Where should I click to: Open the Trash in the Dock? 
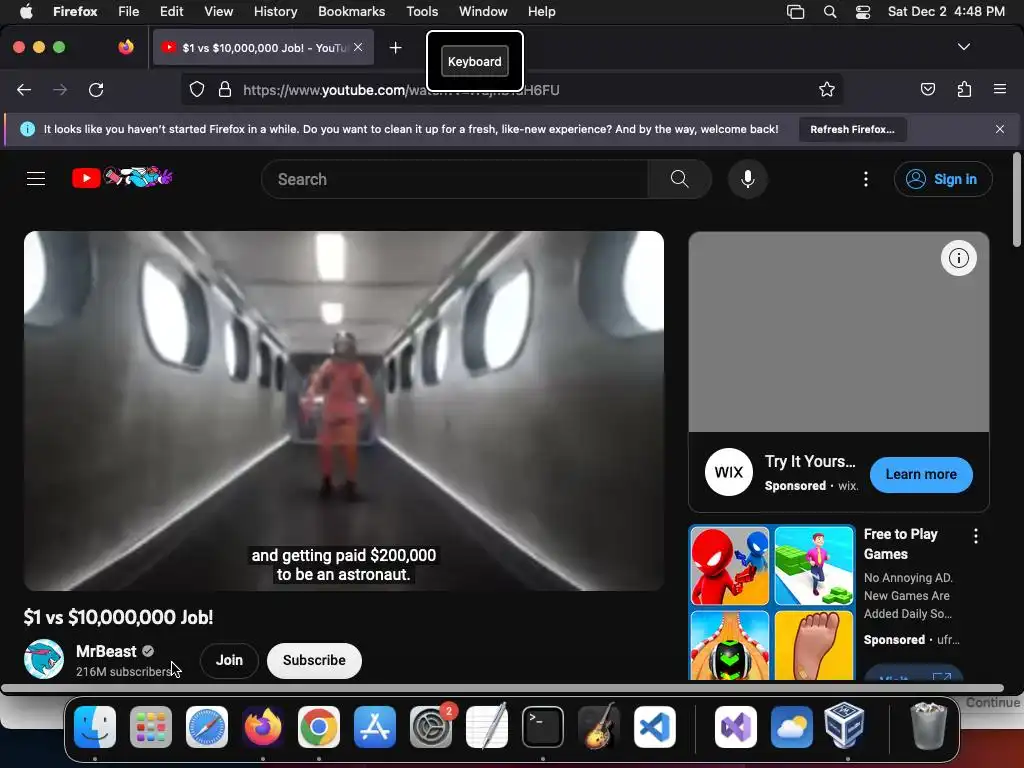coord(928,726)
